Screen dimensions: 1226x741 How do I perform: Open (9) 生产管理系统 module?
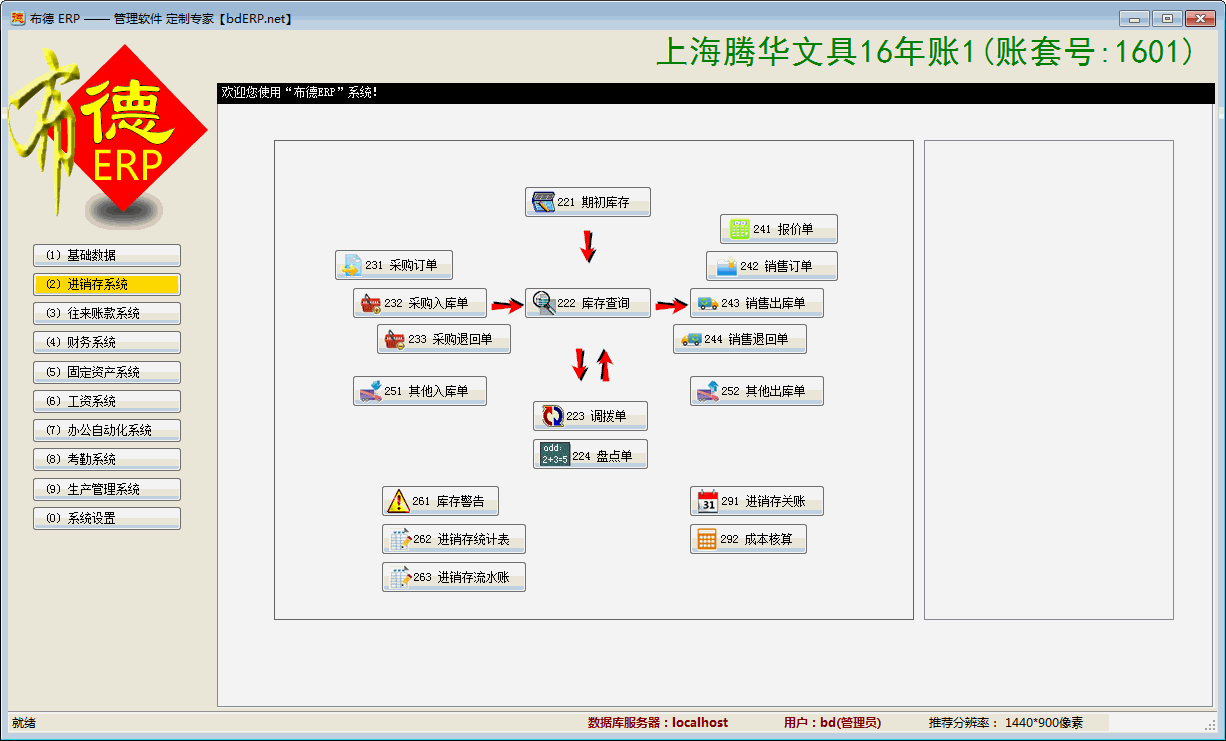(x=107, y=489)
